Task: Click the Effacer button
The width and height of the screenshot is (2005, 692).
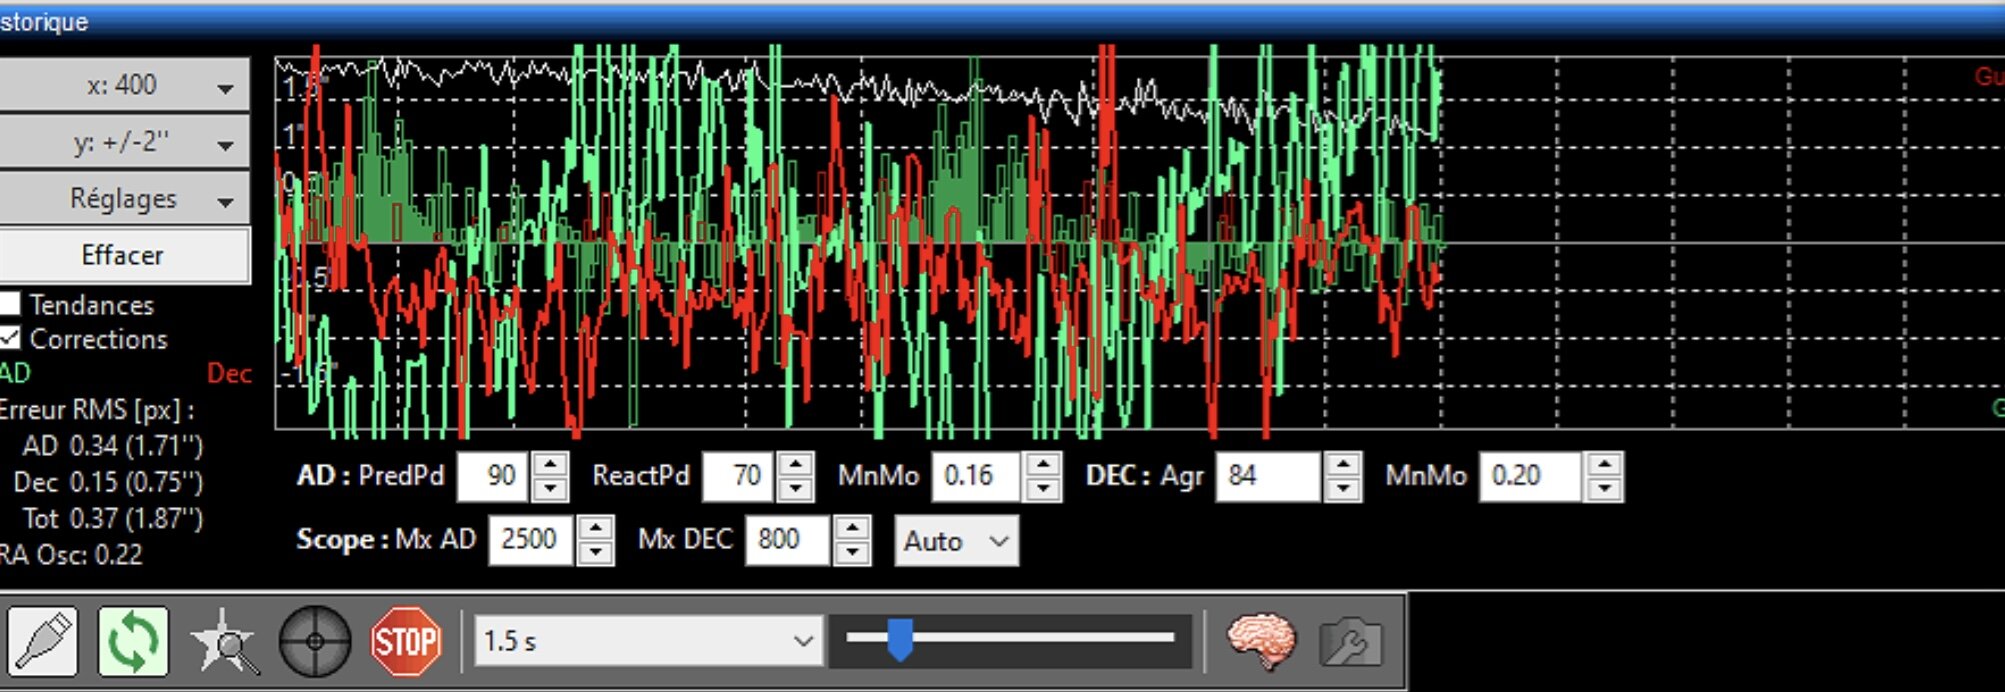Action: (124, 255)
